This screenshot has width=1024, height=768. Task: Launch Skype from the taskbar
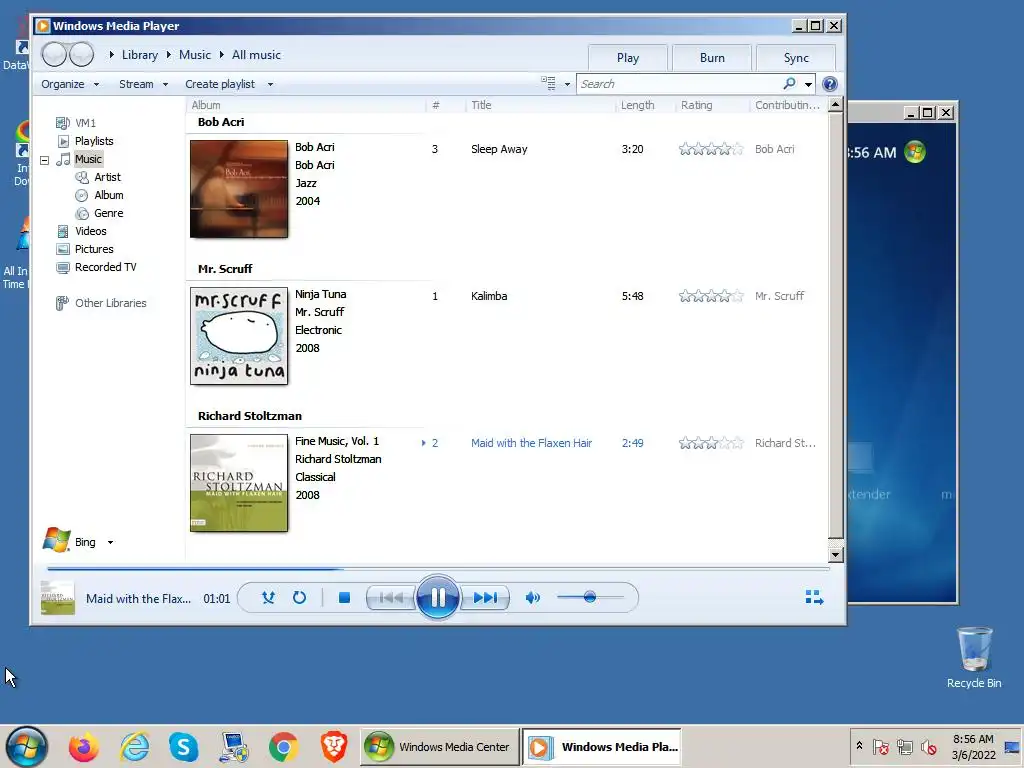coord(184,746)
